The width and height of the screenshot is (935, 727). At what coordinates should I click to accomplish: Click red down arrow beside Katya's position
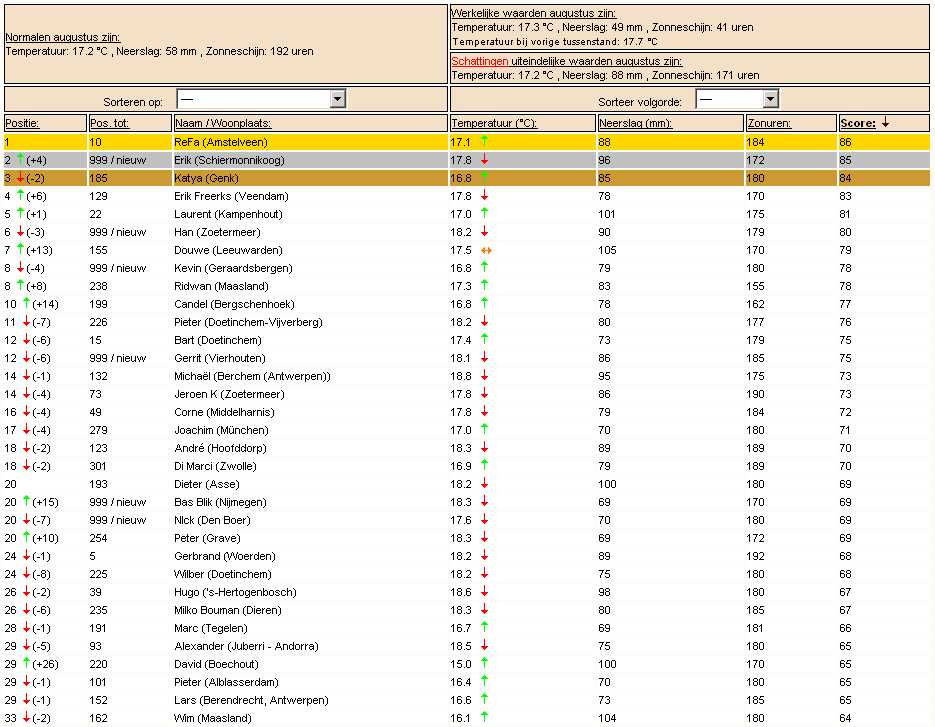pyautogui.click(x=20, y=177)
